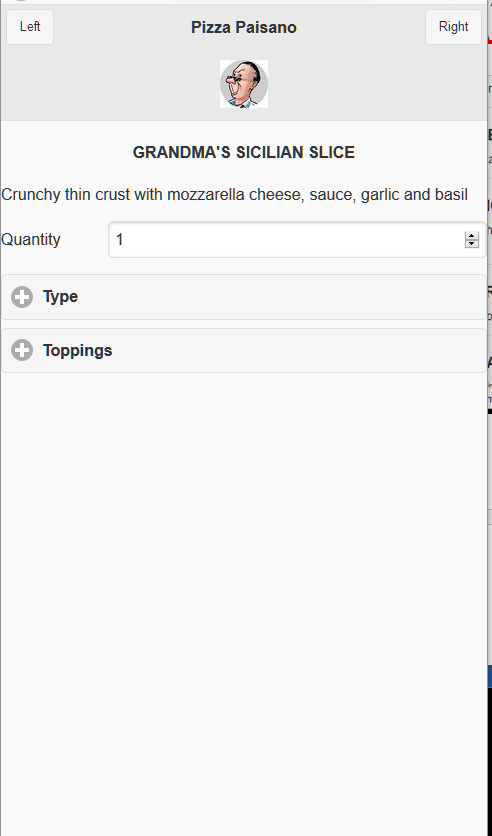Click the Pizza Paisano header title
The height and width of the screenshot is (836, 492).
[x=244, y=27]
